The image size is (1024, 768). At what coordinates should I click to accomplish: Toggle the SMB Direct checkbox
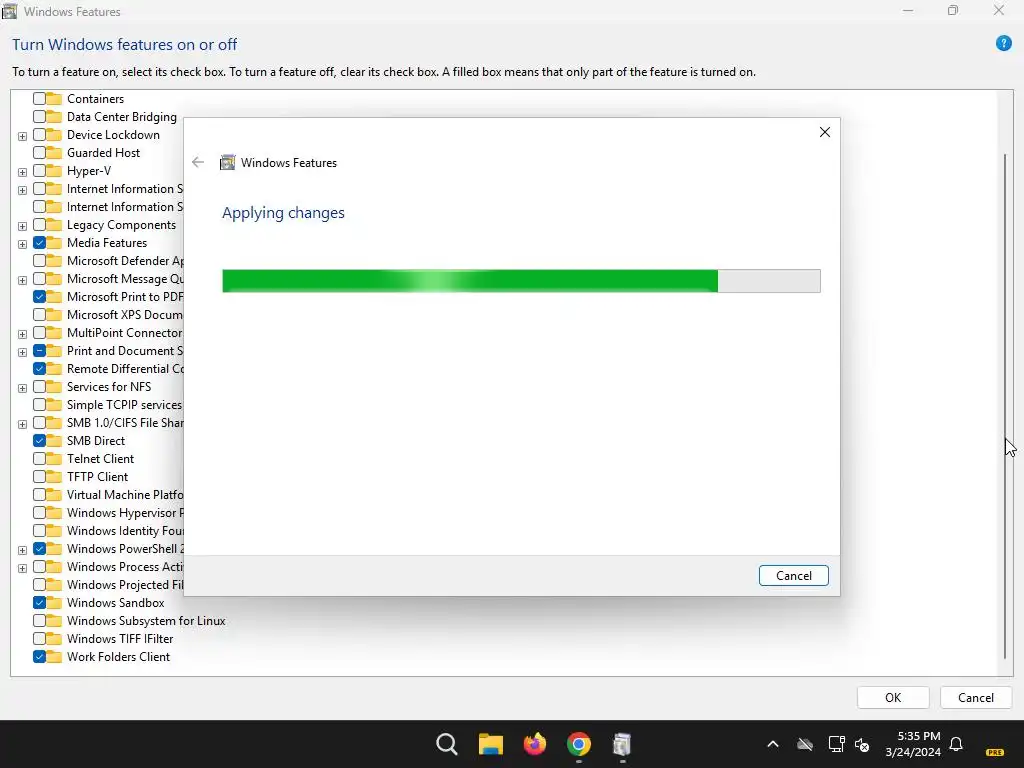click(x=39, y=441)
